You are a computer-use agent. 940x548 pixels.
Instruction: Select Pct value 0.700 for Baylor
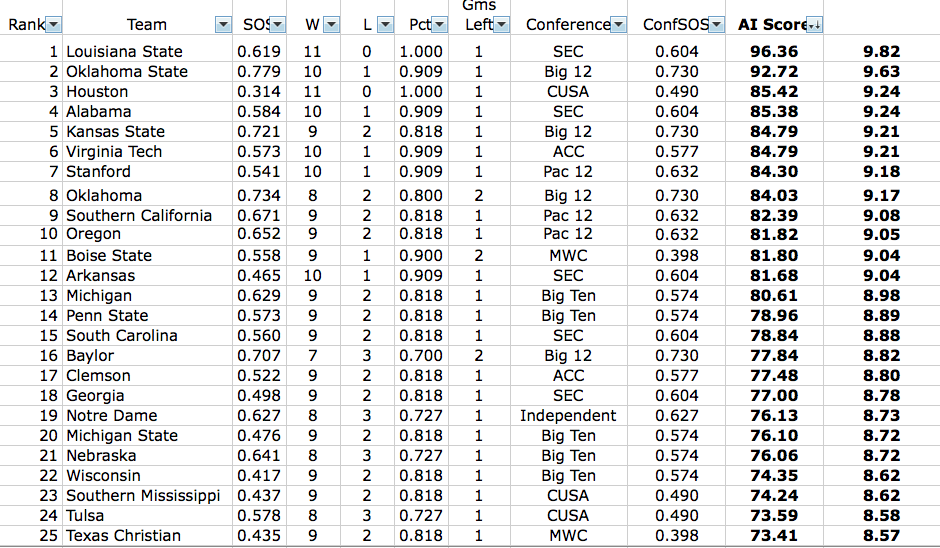[x=421, y=356]
